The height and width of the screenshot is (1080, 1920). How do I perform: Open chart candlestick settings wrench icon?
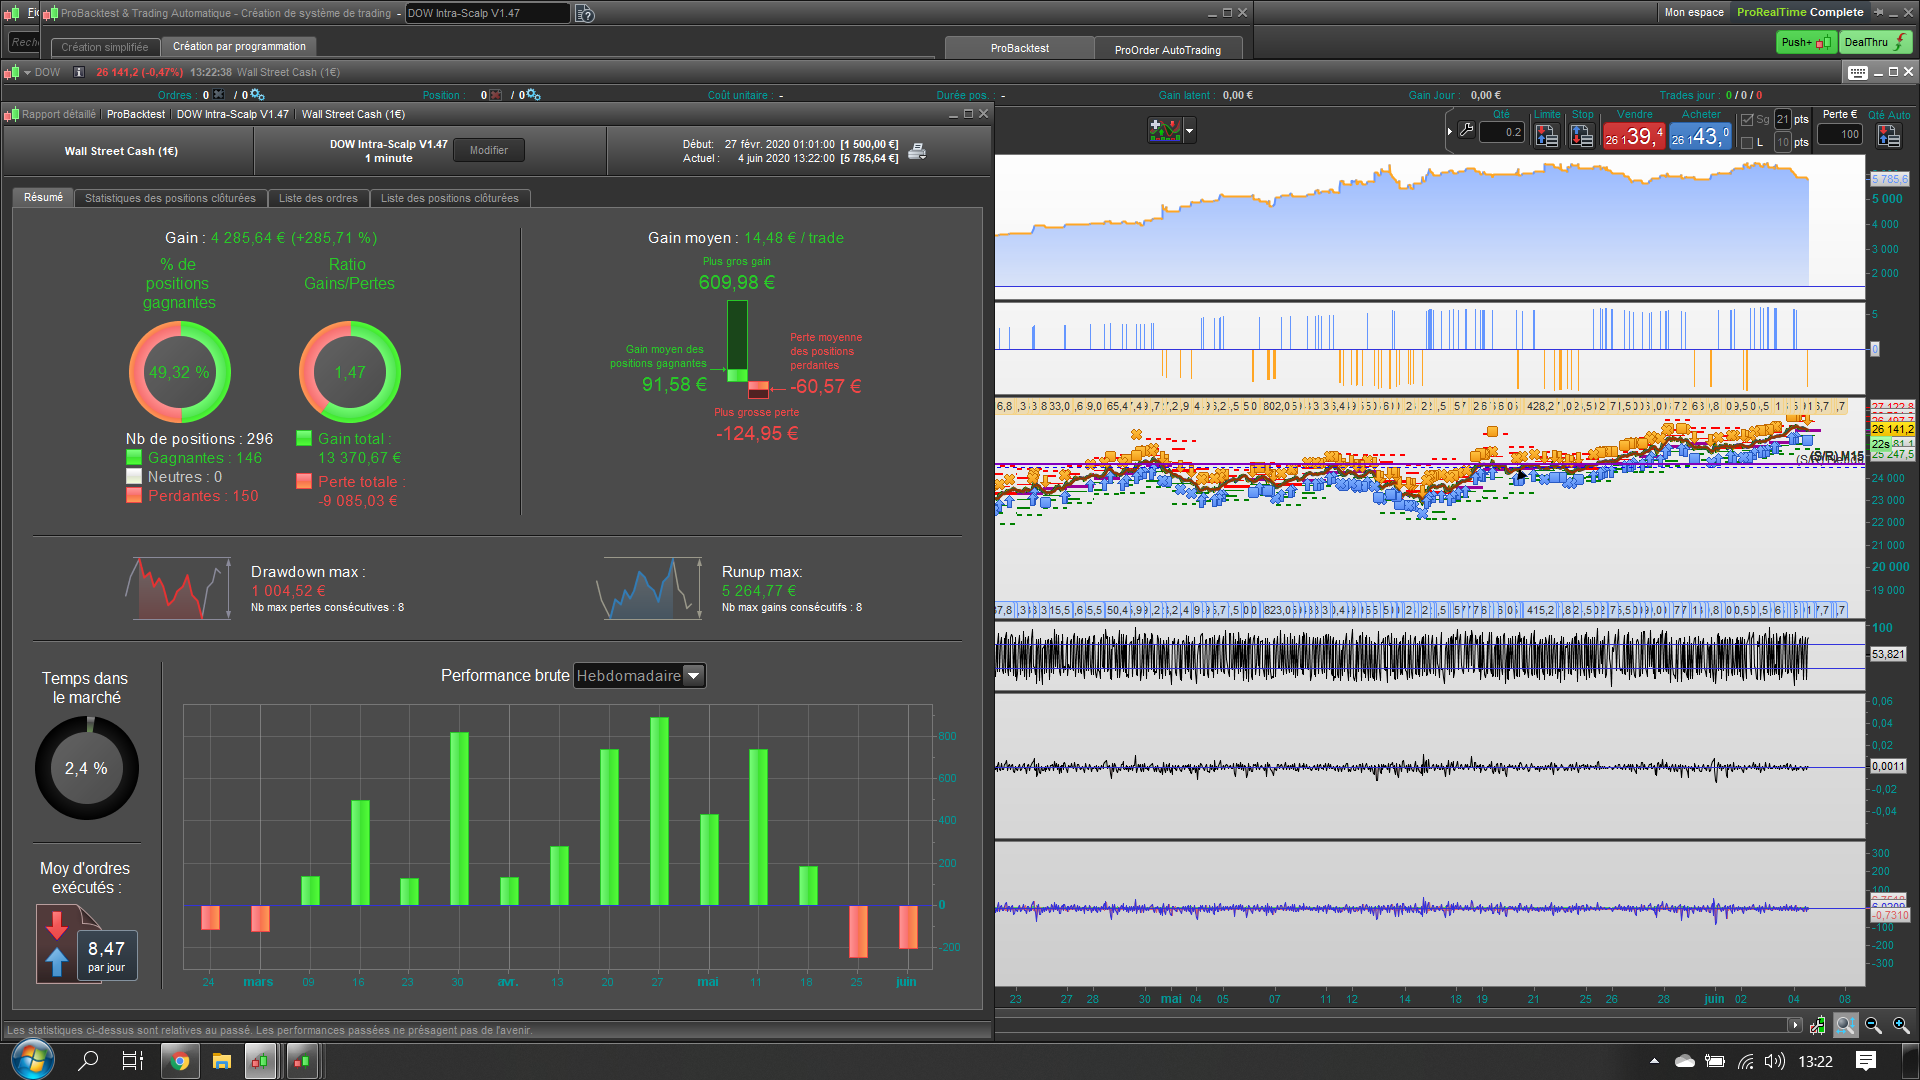[x=1817, y=1025]
